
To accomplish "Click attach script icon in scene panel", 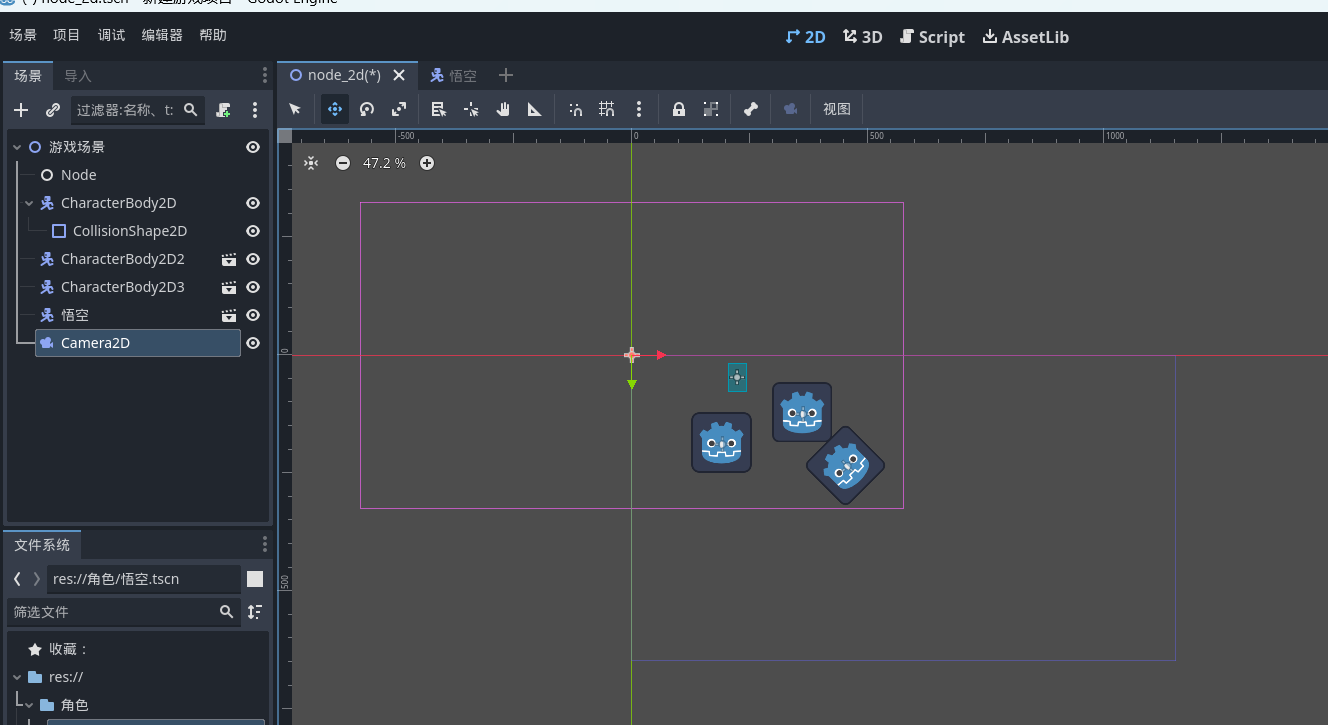I will coord(224,110).
